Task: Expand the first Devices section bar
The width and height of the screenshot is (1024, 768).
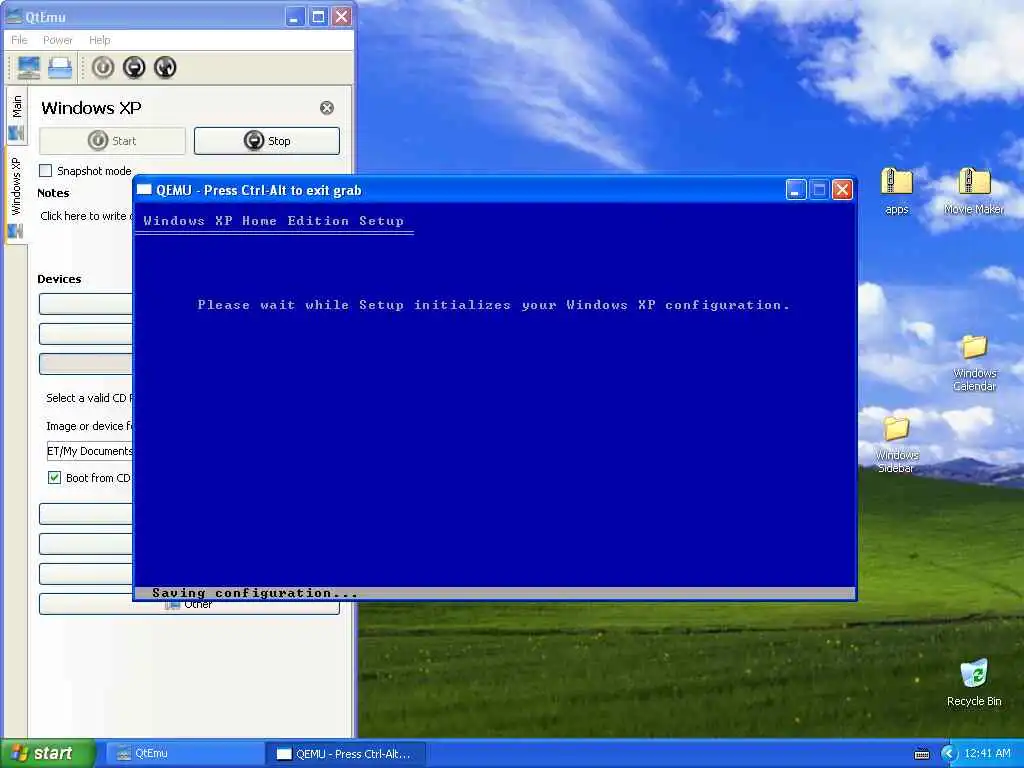Action: 86,304
